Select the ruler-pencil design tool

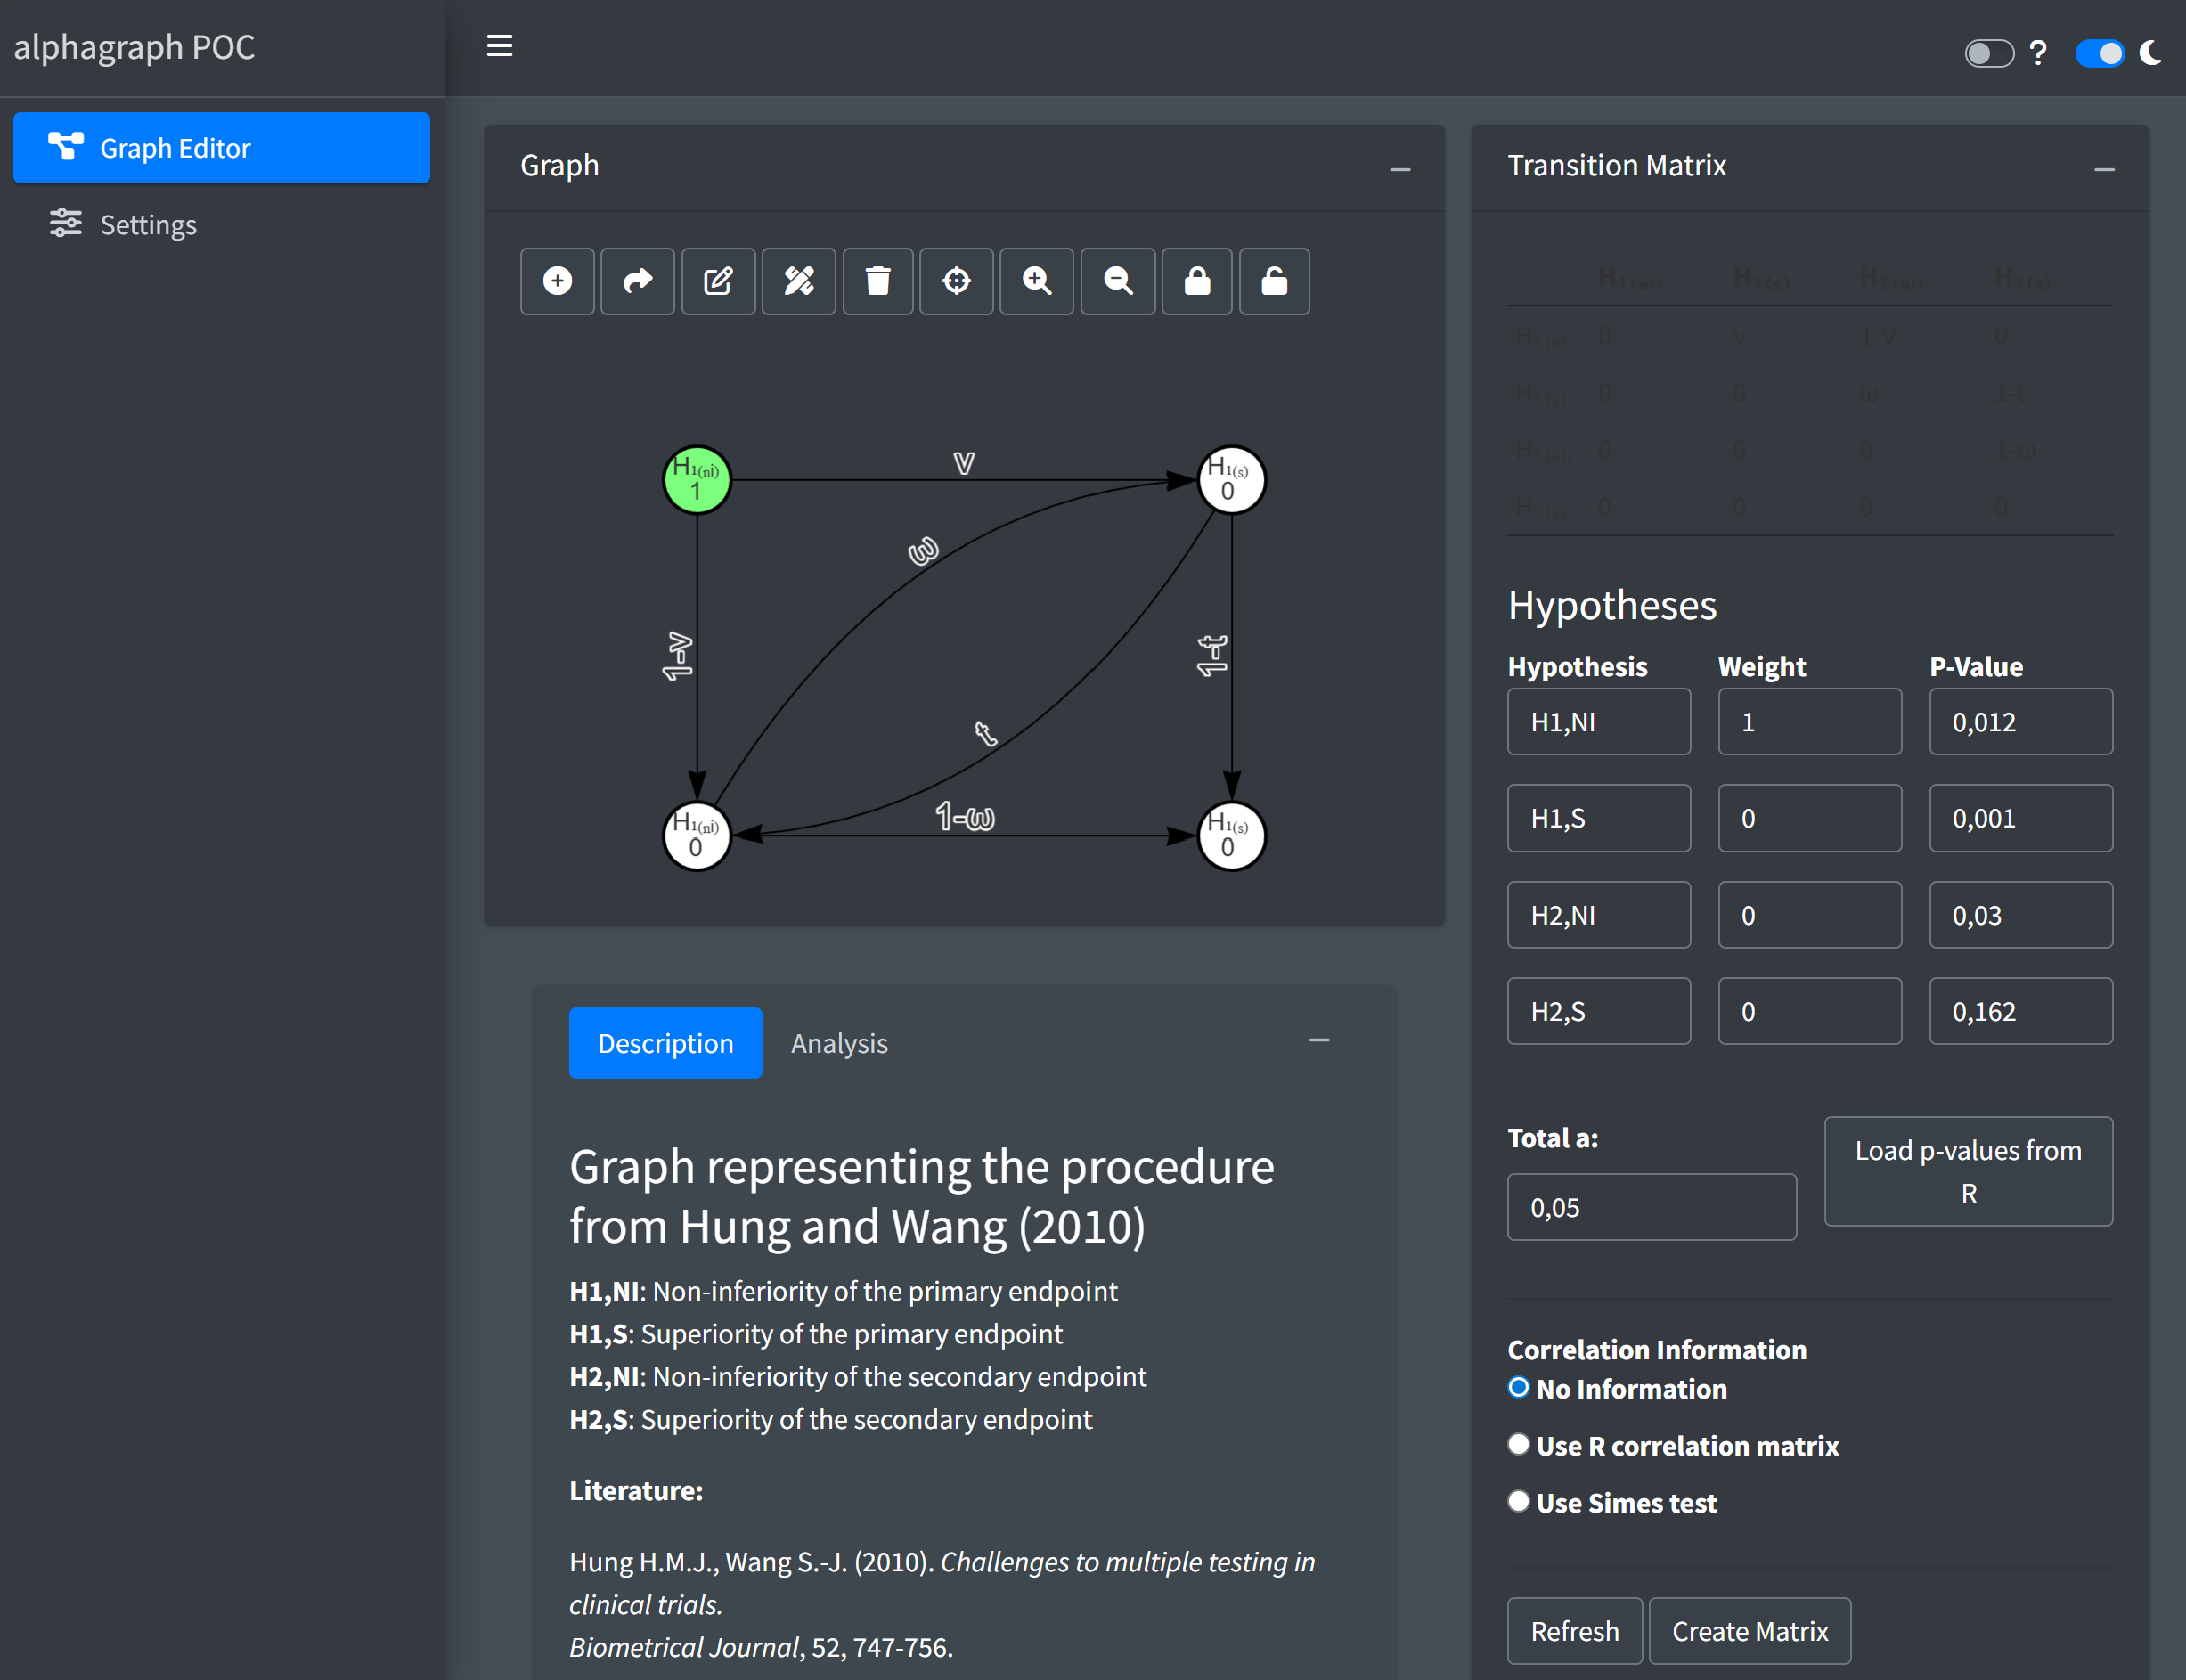[798, 281]
